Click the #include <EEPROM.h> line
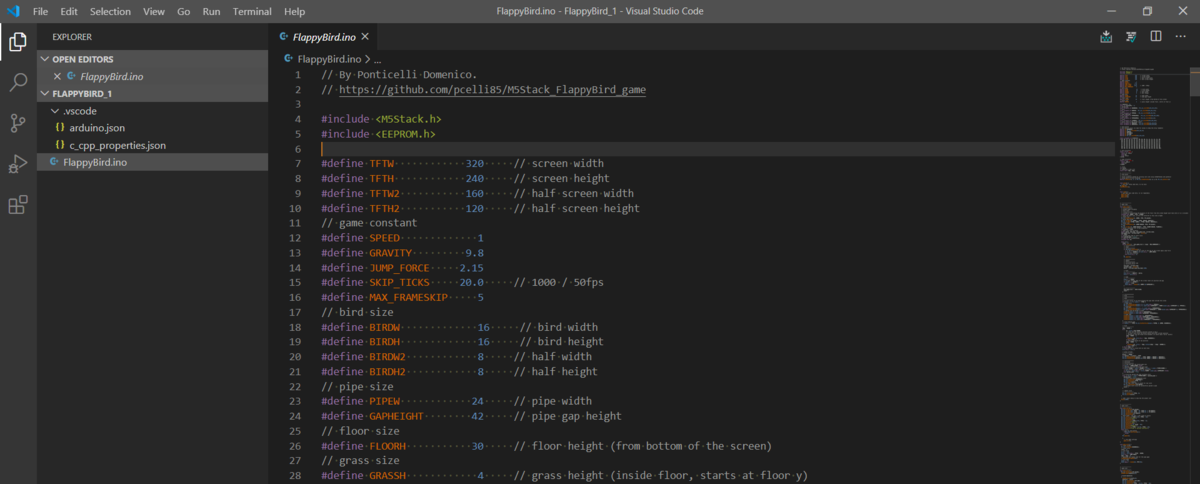The width and height of the screenshot is (1200, 484). 378,134
